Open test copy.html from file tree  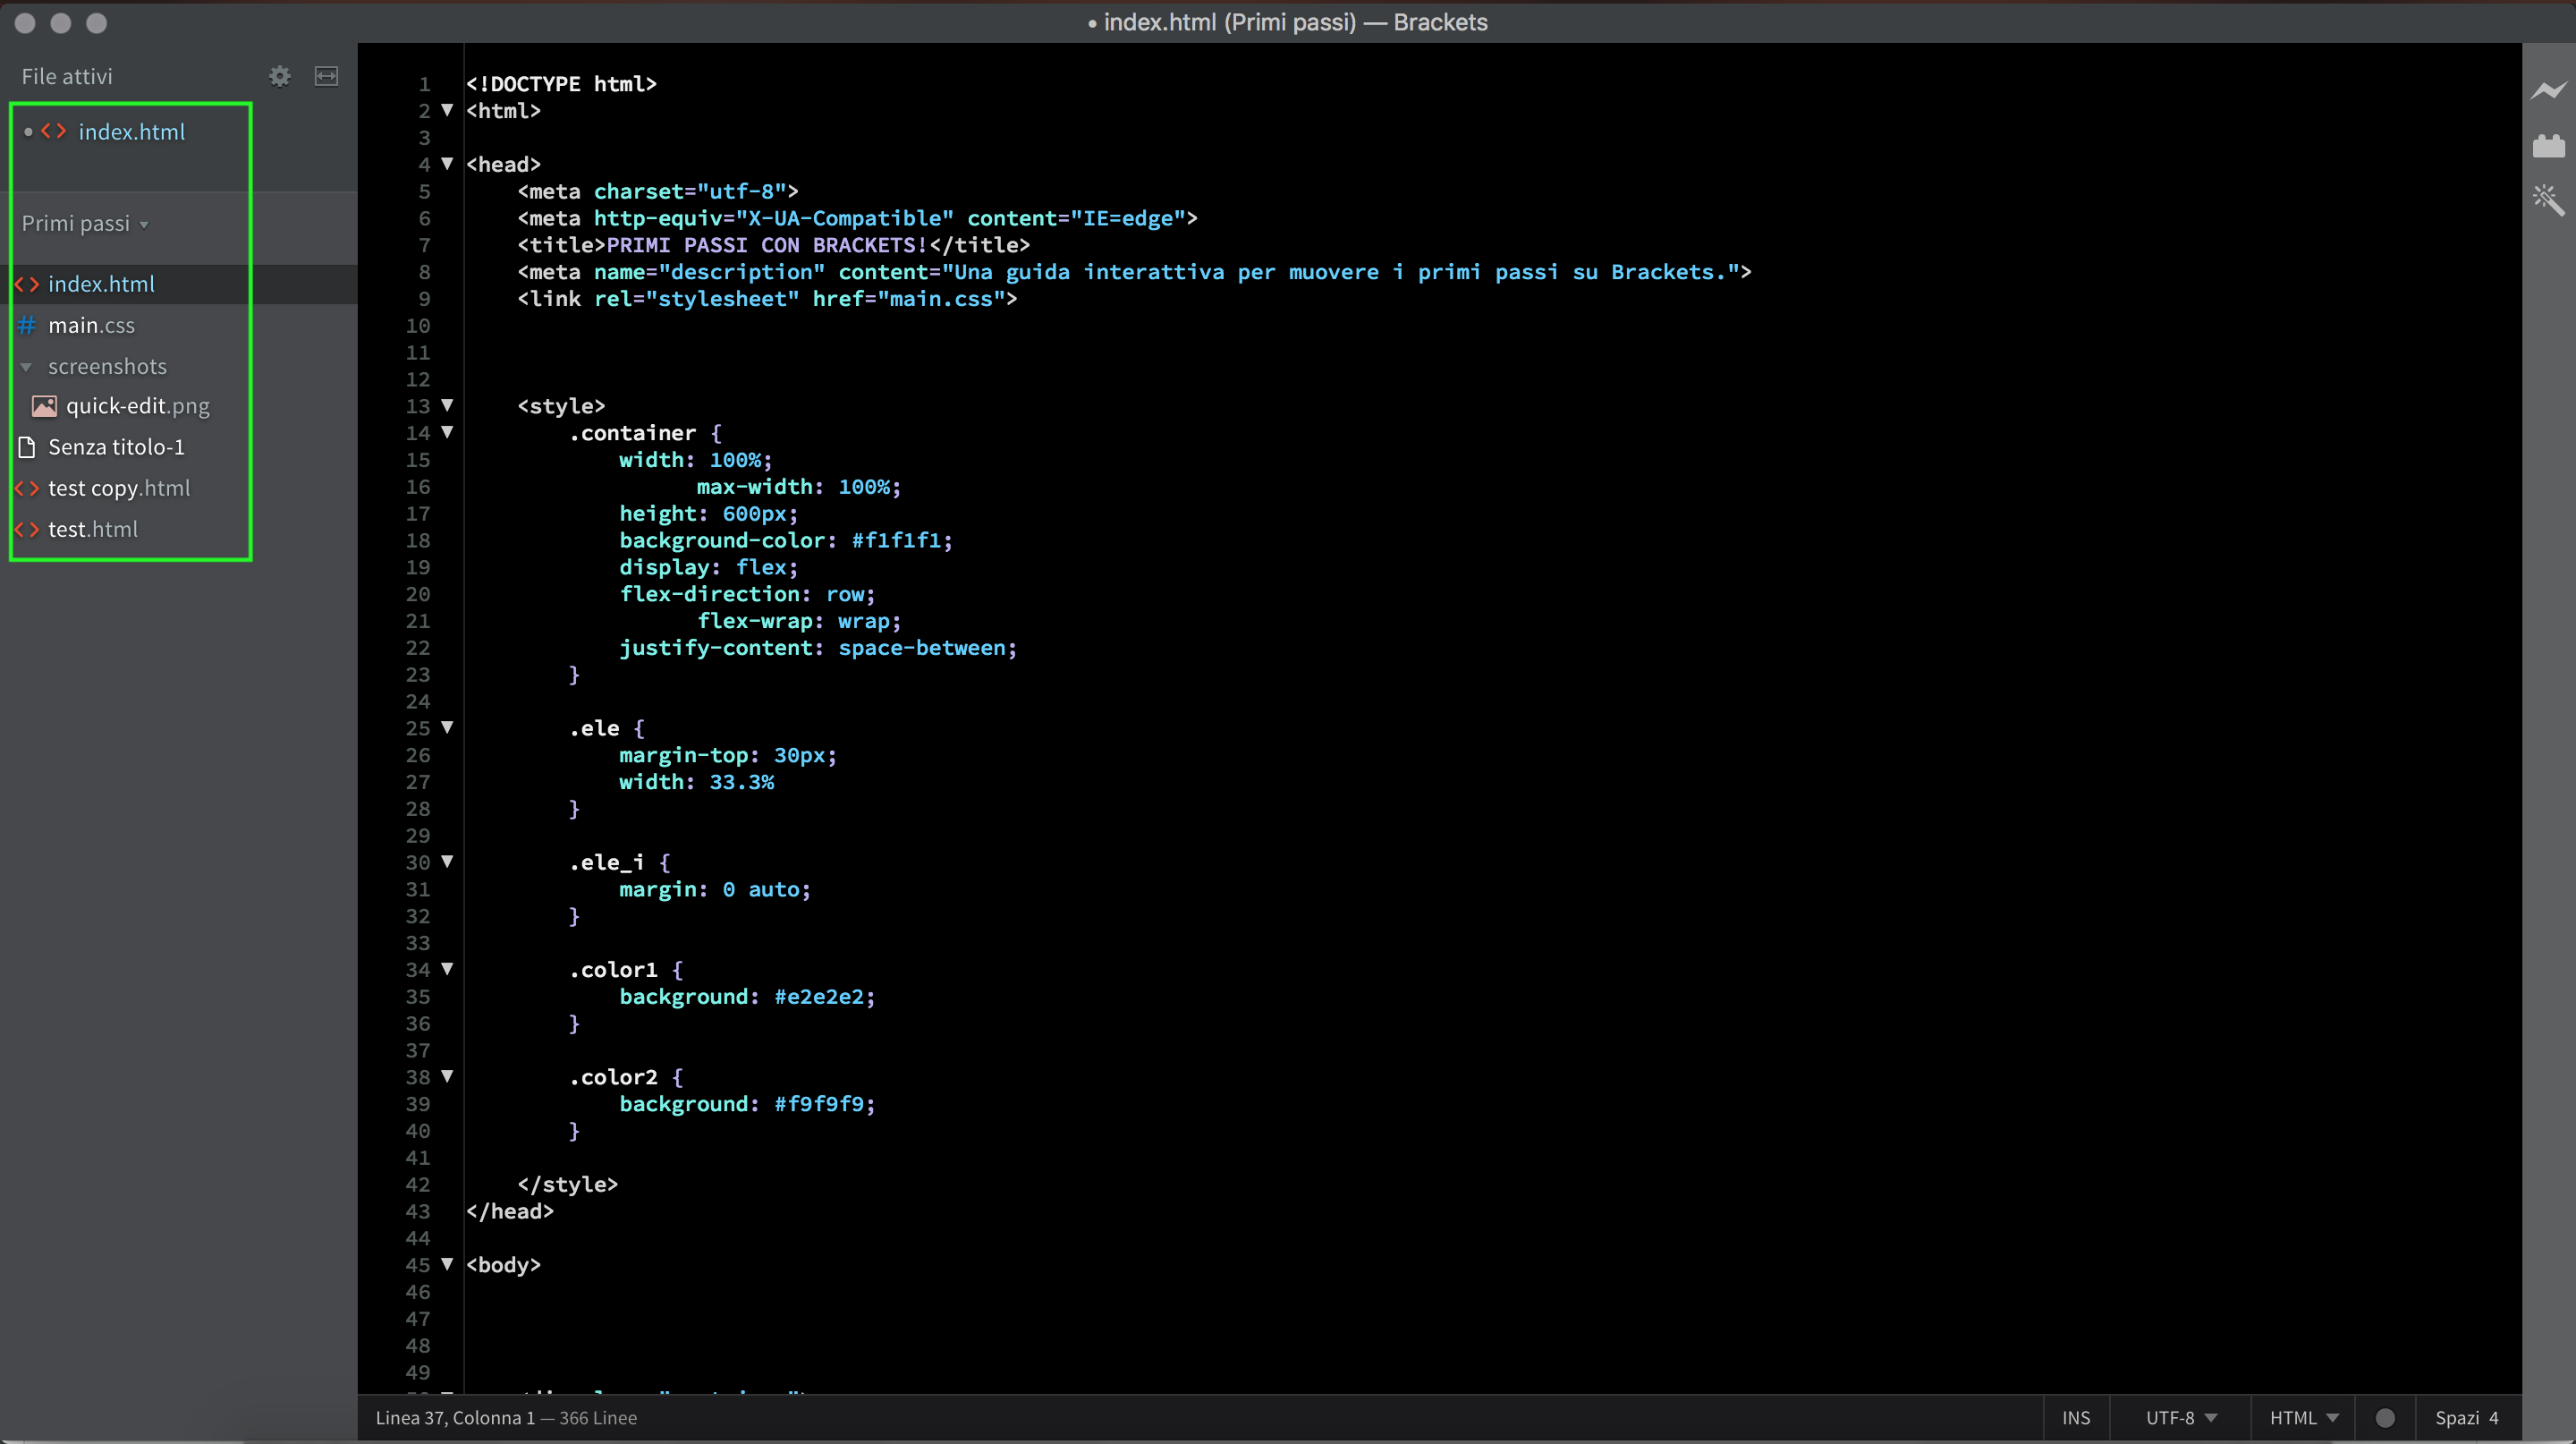pos(118,488)
